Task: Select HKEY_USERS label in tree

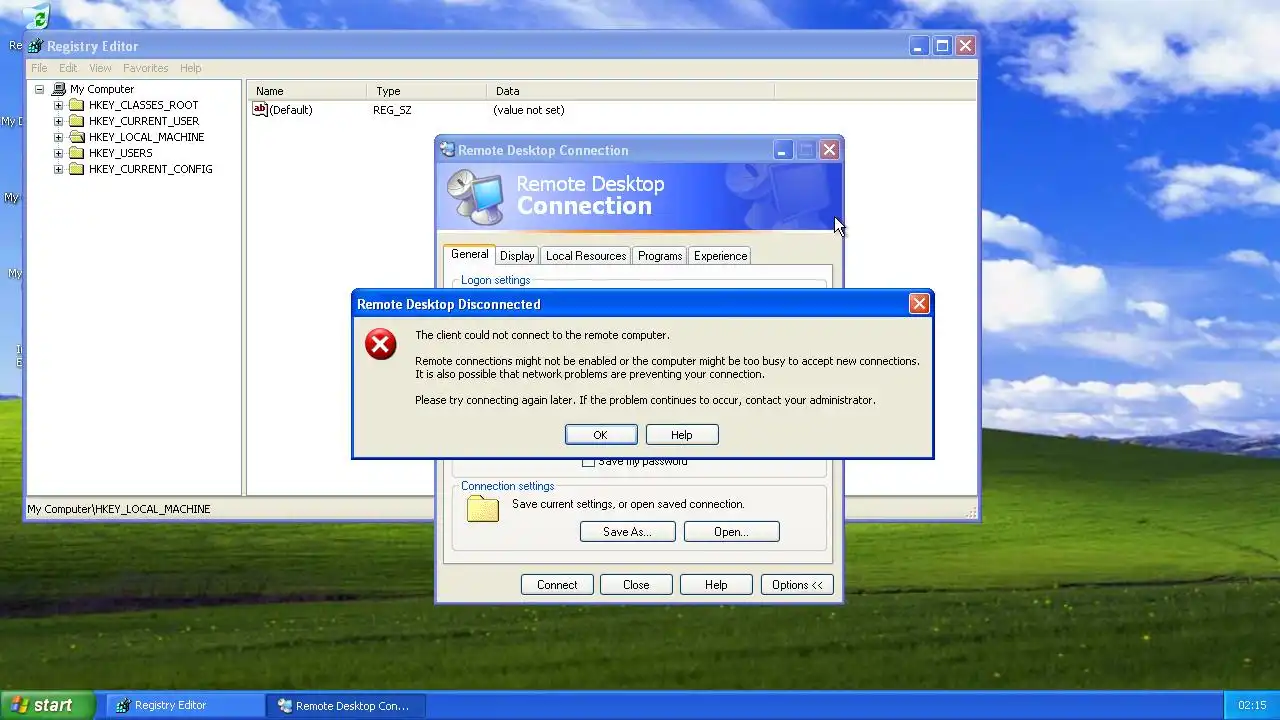Action: (x=120, y=153)
